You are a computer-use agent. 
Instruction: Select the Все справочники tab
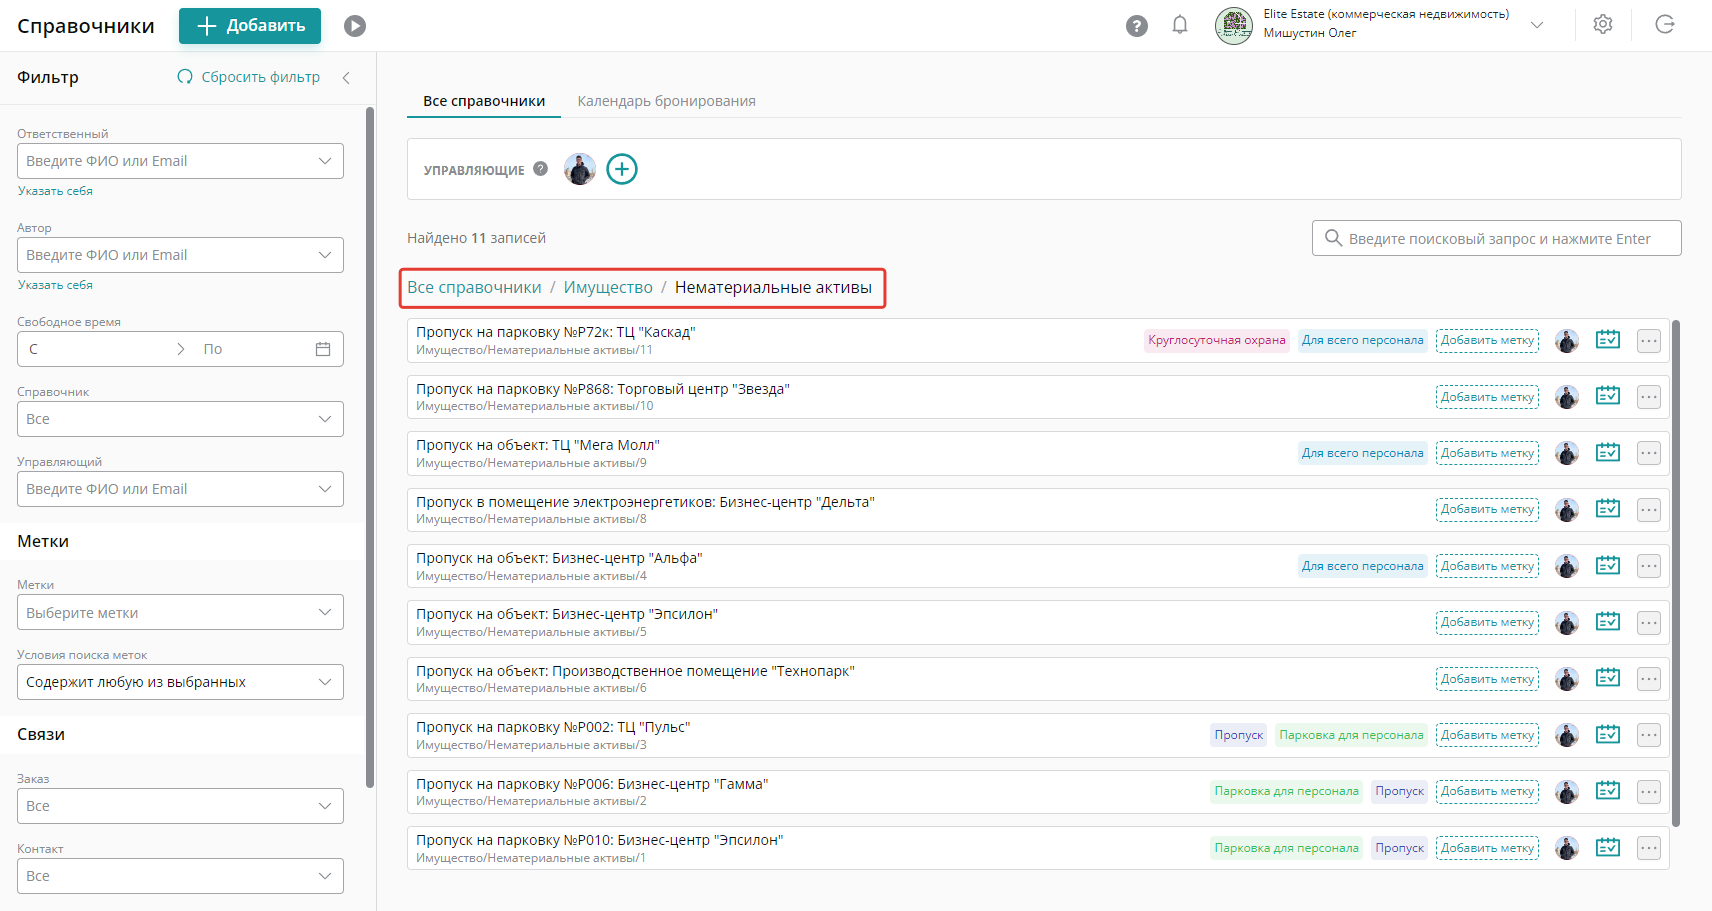pyautogui.click(x=484, y=101)
